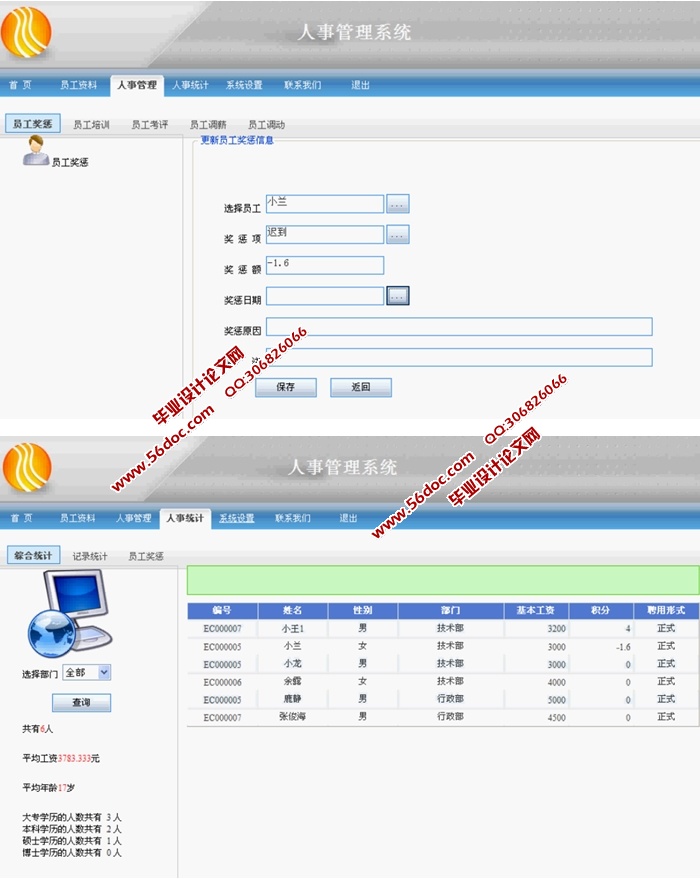Screen dimensions: 700x879
Task: Go to the 员工调动 tab
Action: click(266, 125)
